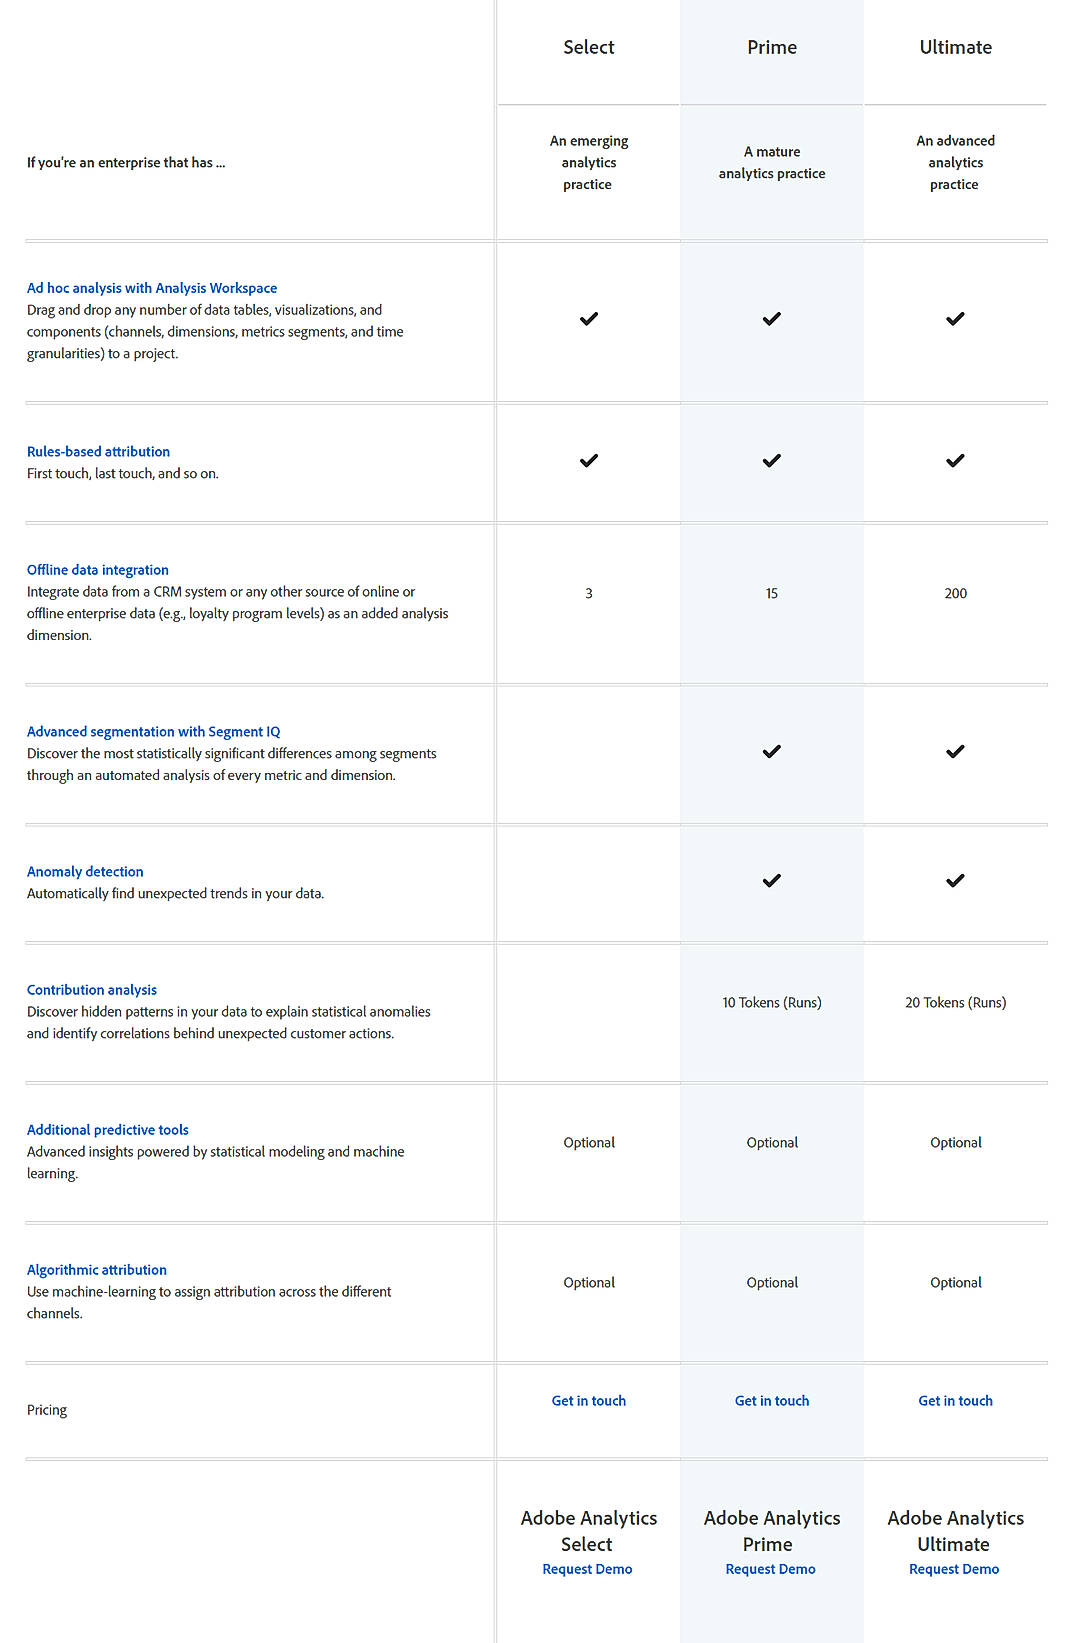
Task: Click Request Demo for Adobe Analytics Ultimate
Action: coord(954,1568)
